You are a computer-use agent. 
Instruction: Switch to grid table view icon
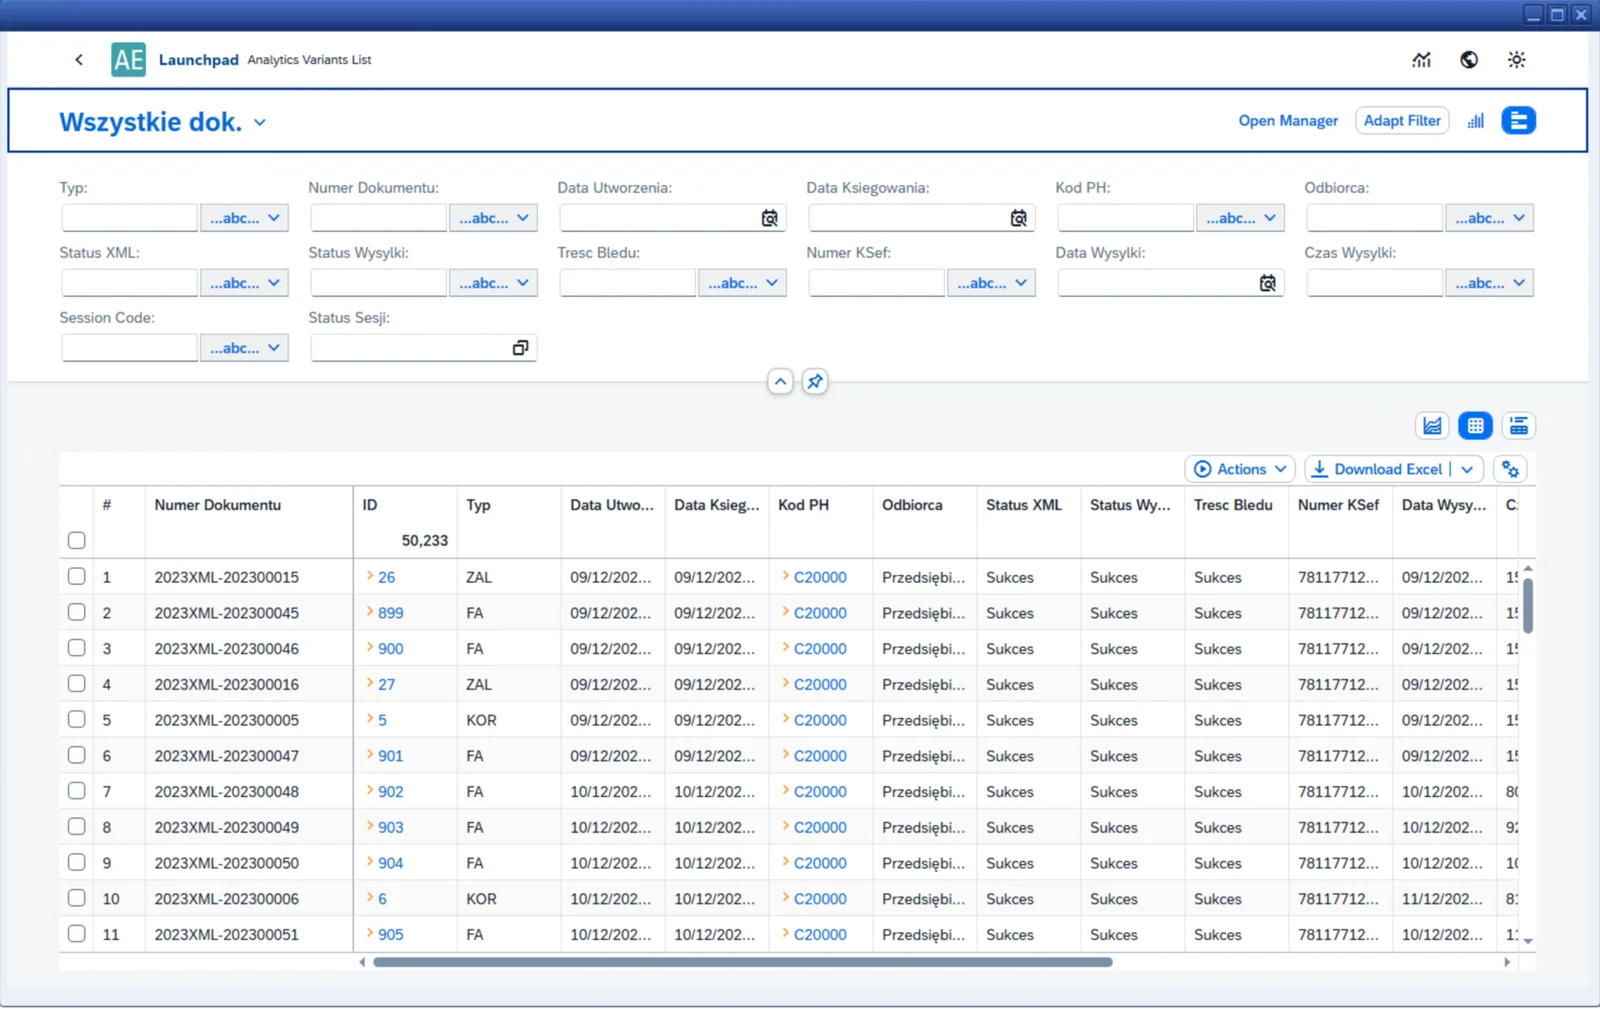pos(1476,426)
